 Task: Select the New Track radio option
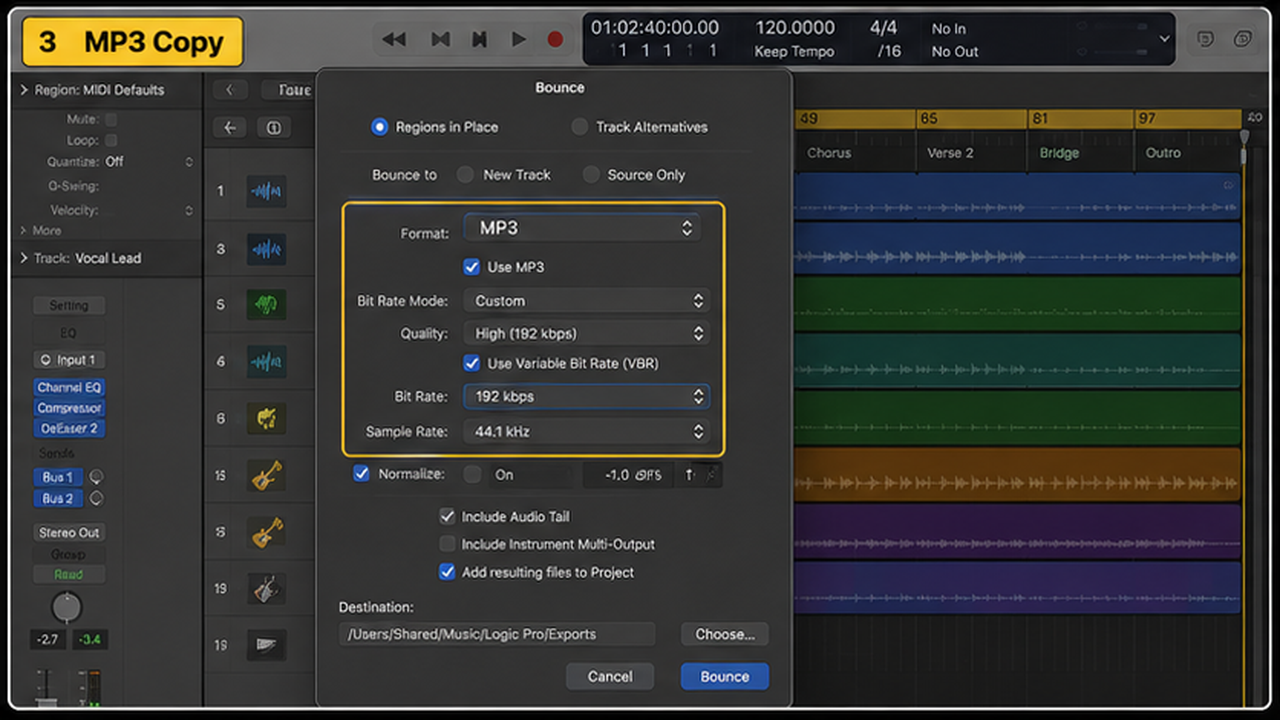pos(465,174)
